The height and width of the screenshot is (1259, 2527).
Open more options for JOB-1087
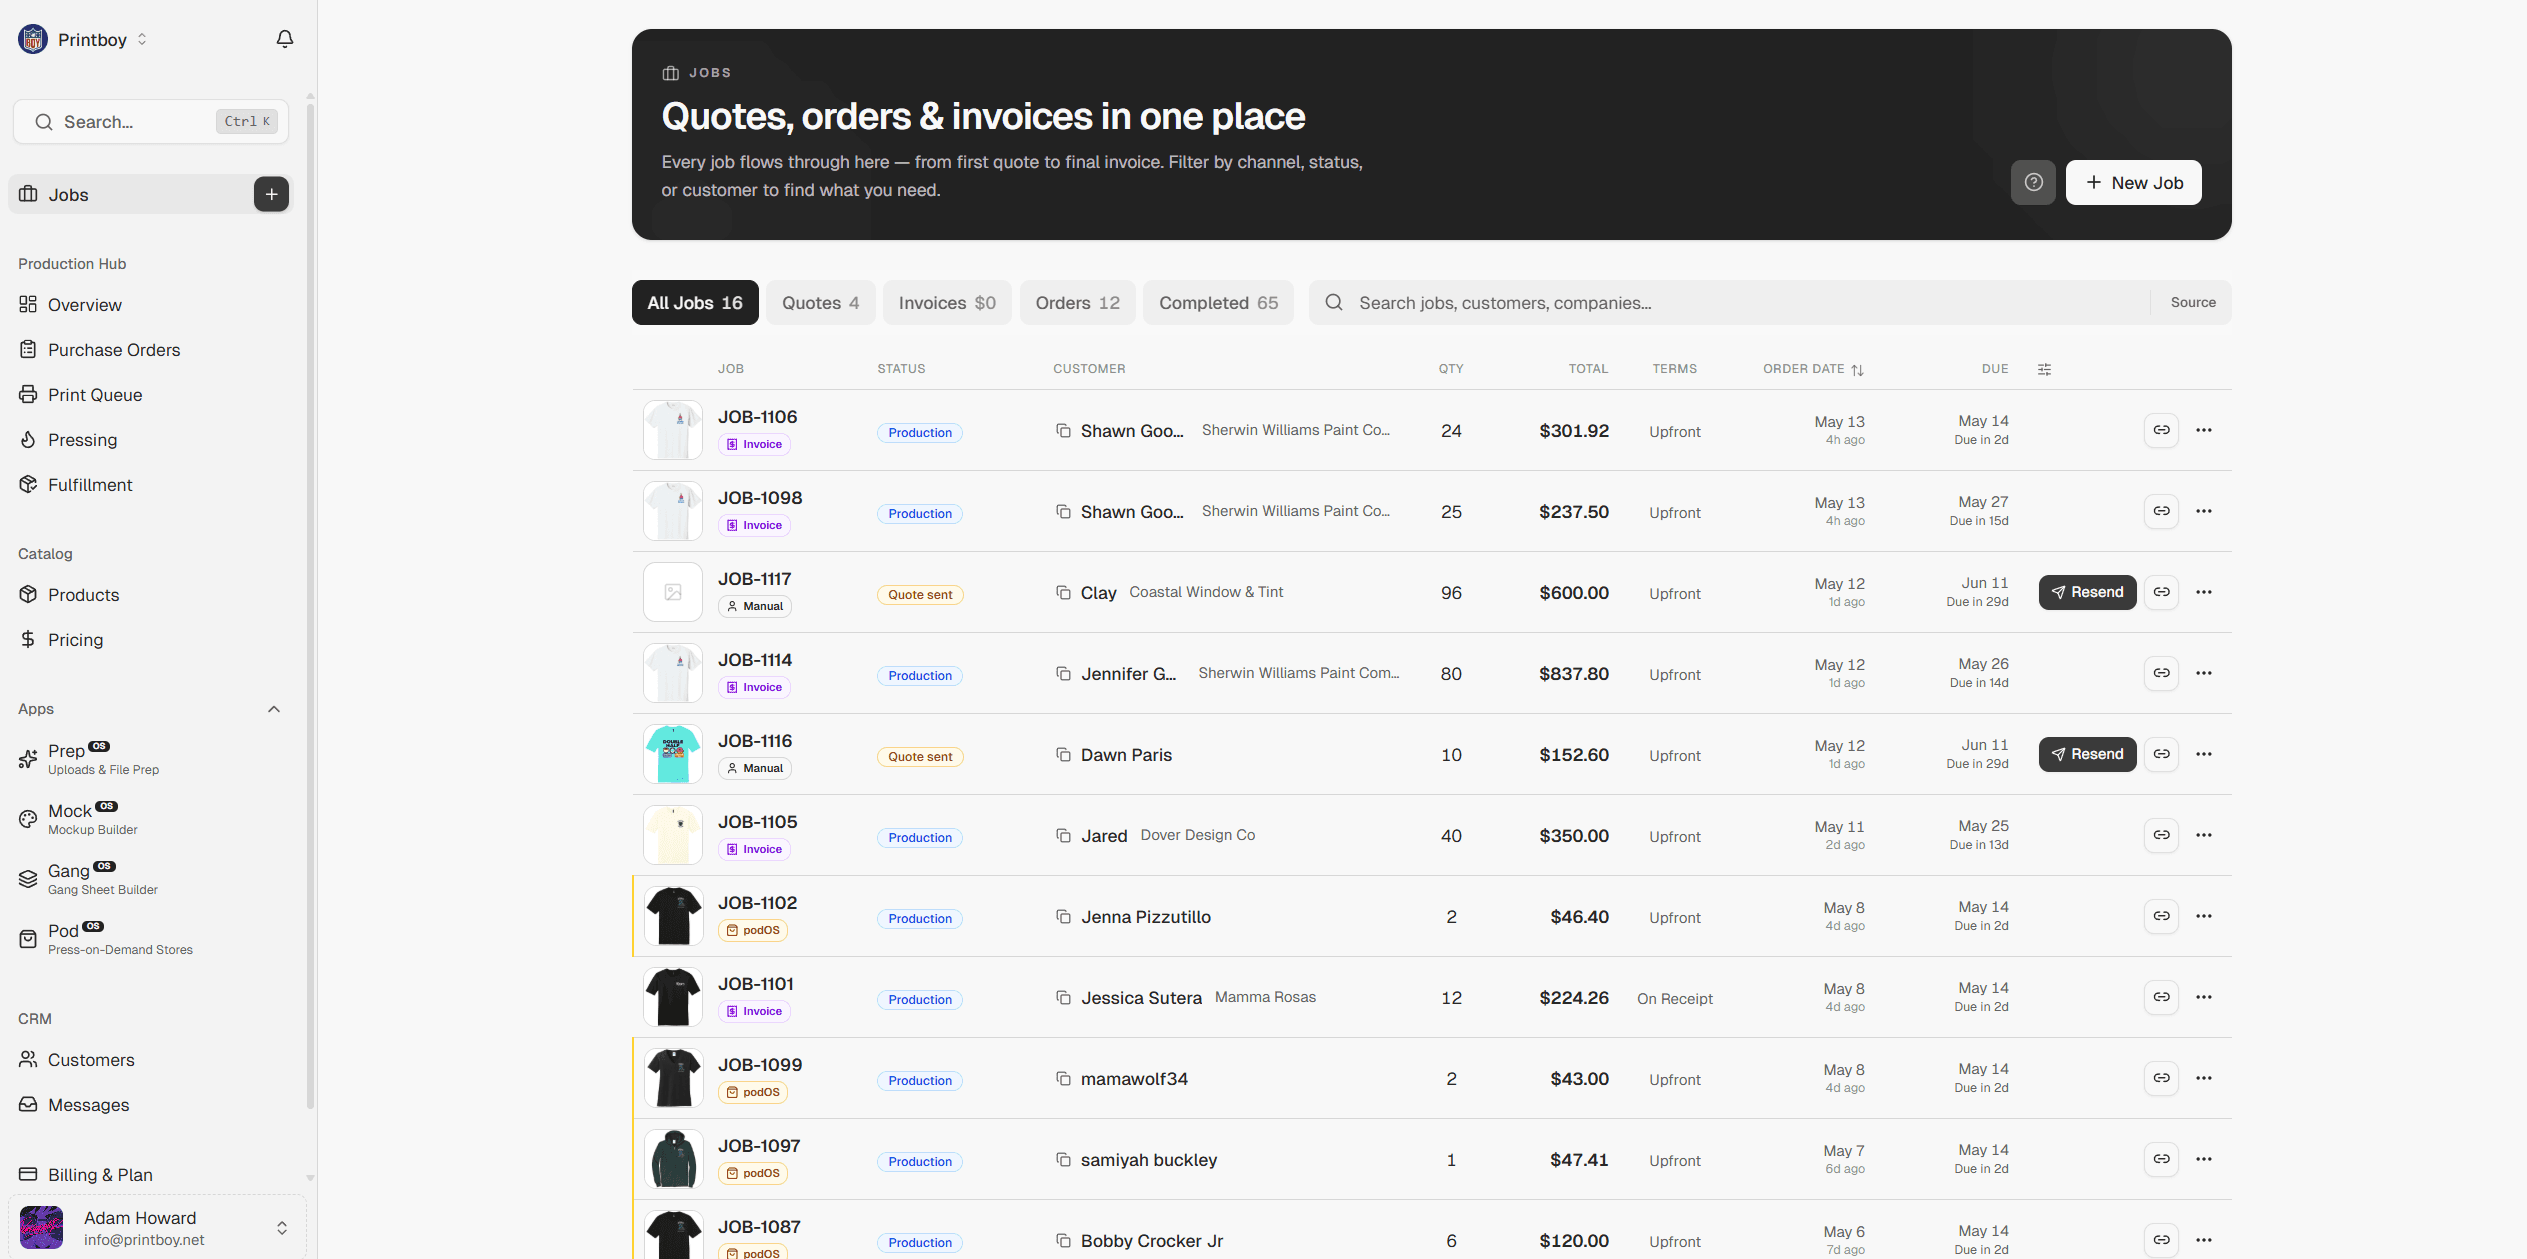coord(2204,1240)
